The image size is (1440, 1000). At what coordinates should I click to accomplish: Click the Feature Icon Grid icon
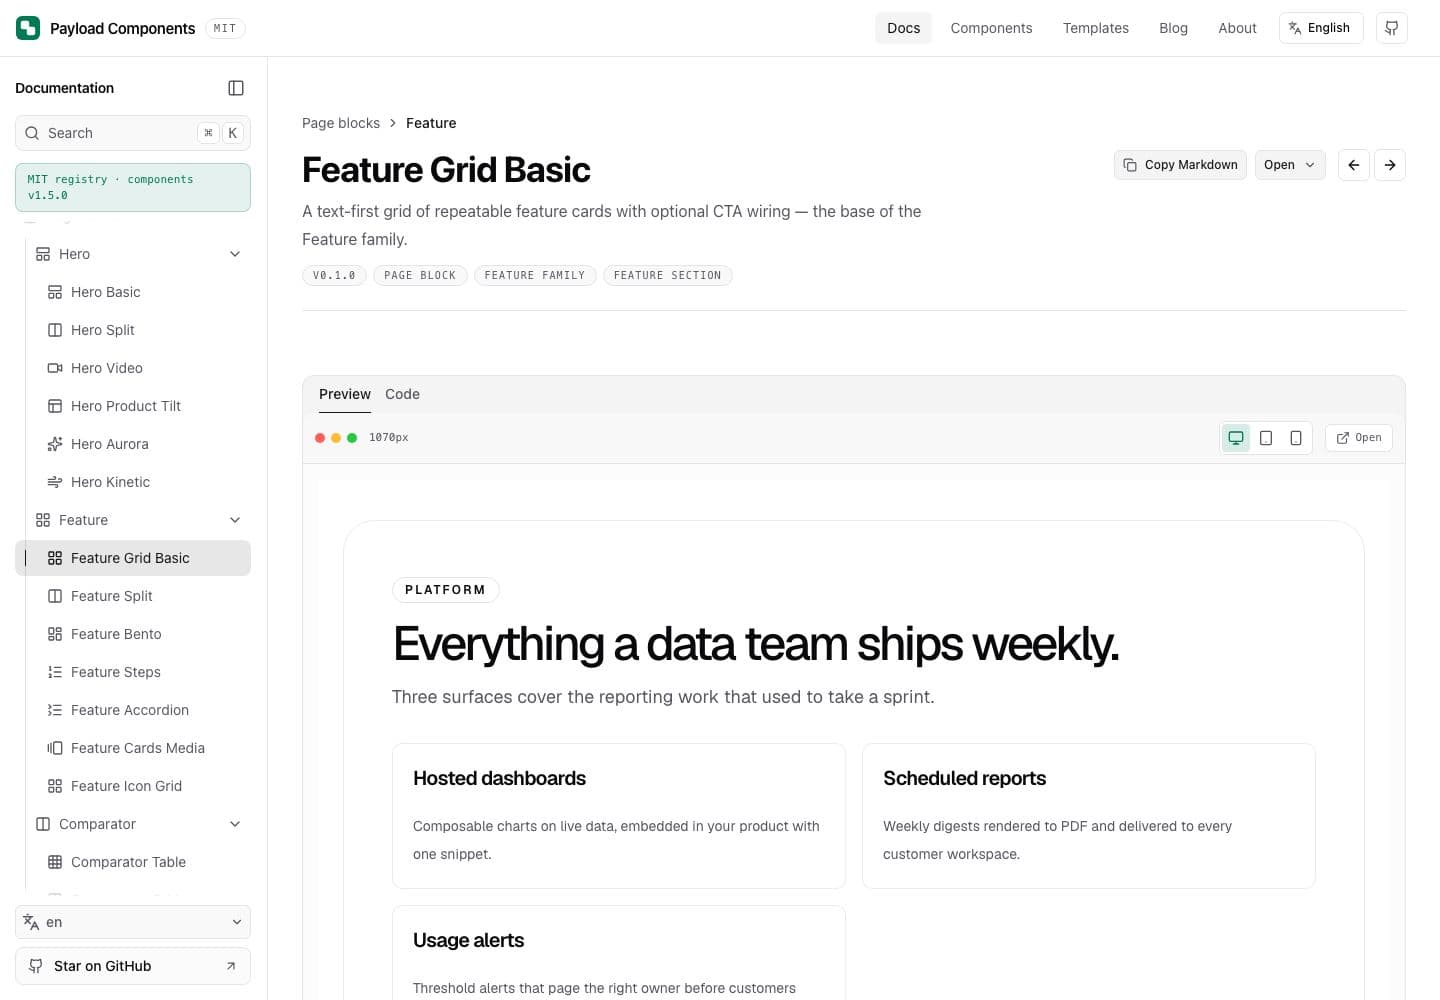click(x=55, y=786)
